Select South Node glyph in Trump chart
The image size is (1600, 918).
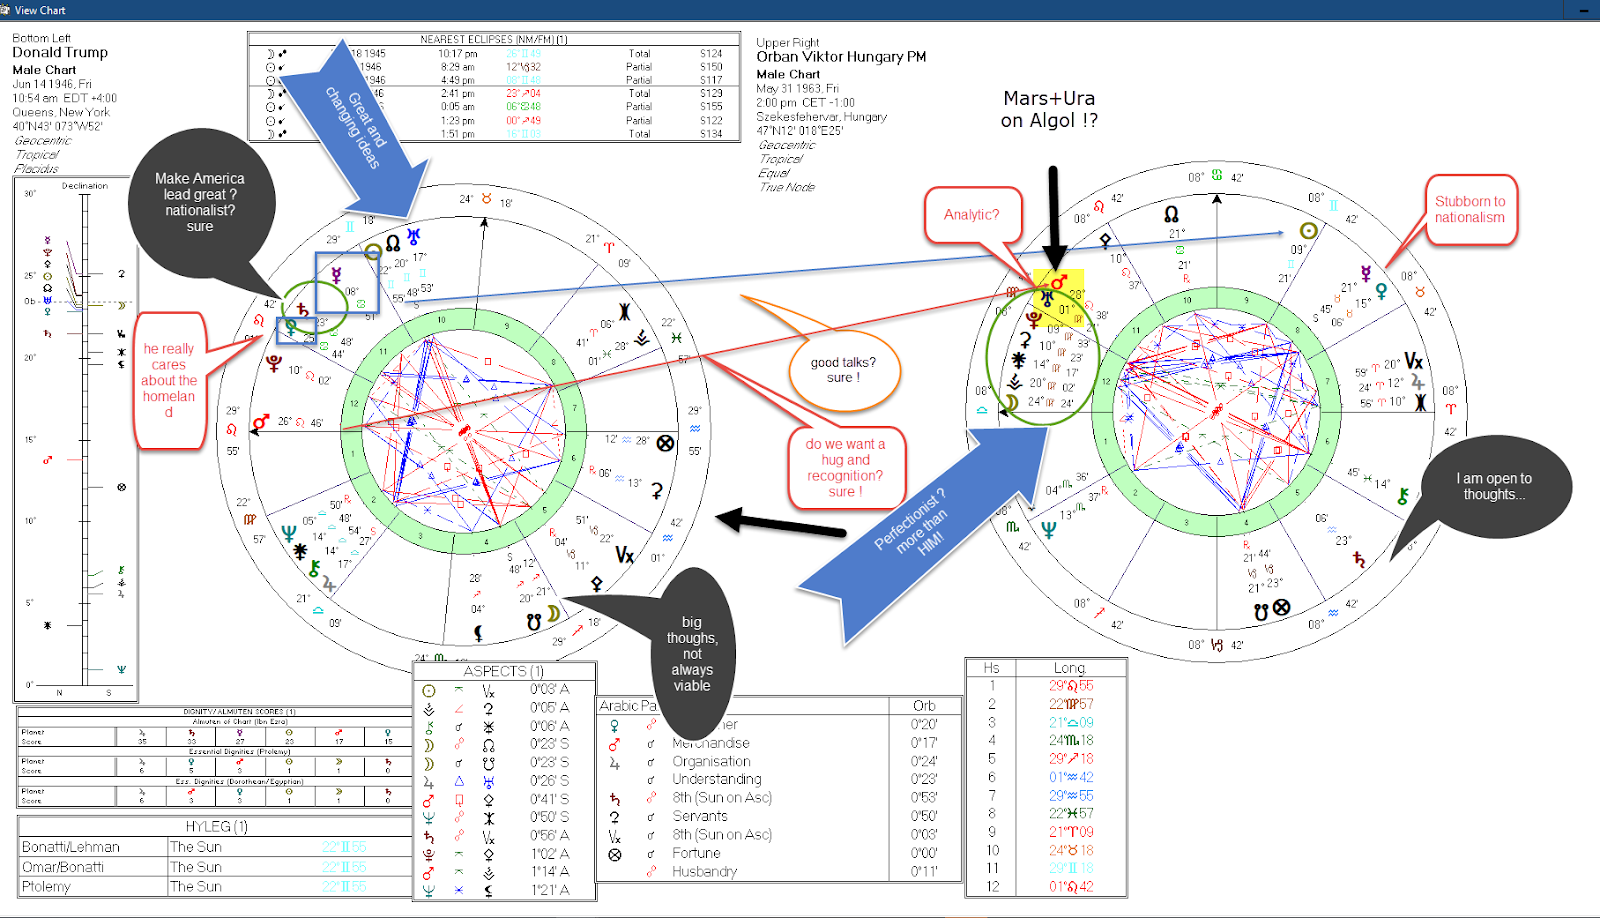point(534,621)
